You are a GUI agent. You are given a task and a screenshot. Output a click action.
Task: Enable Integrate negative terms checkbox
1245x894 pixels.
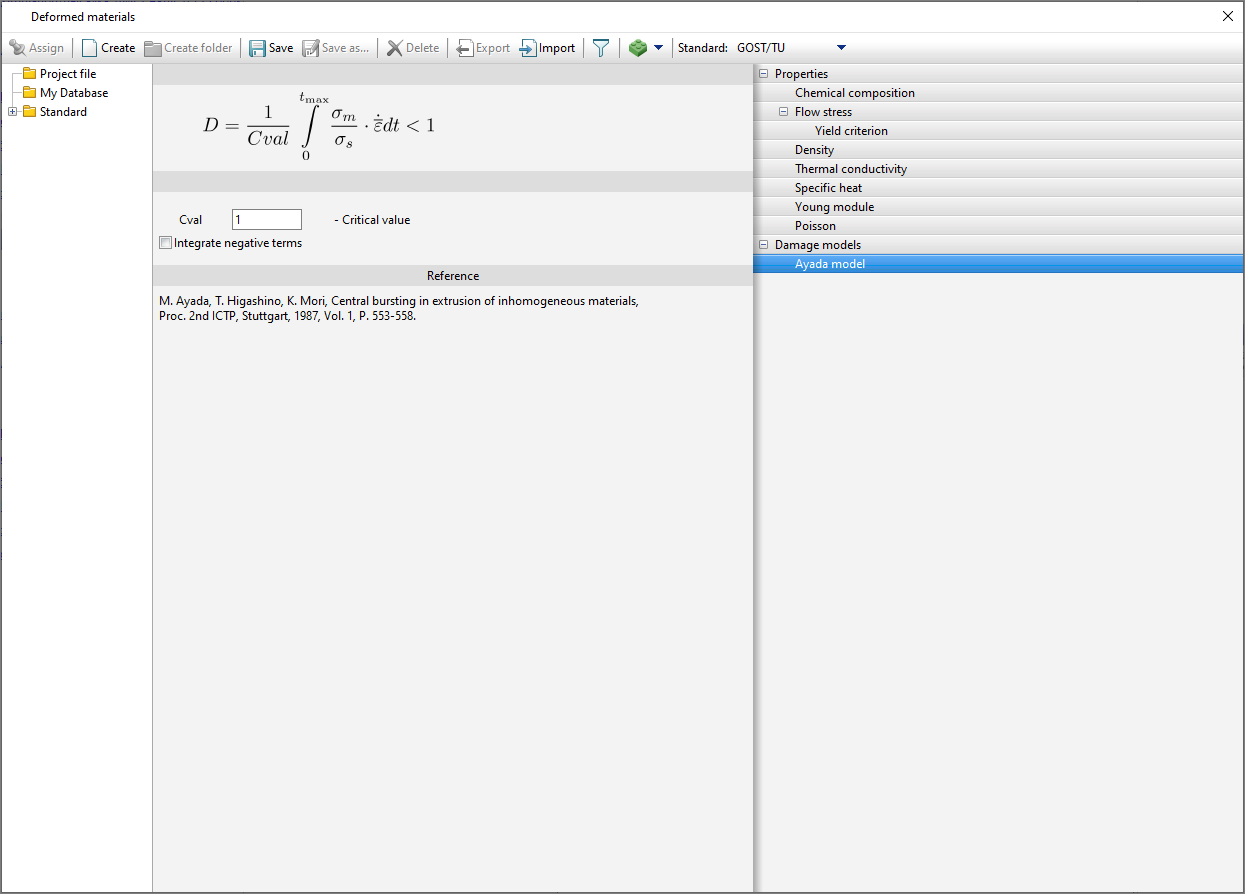point(166,243)
